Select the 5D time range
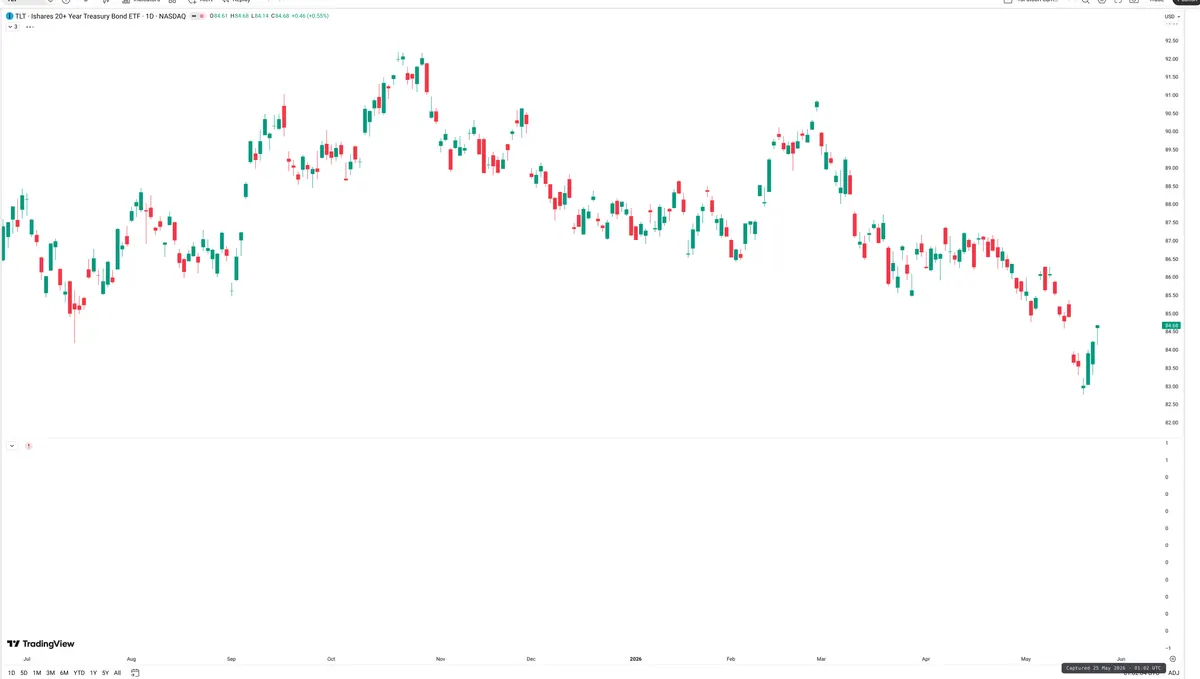This screenshot has height=679, width=1200. pyautogui.click(x=24, y=673)
